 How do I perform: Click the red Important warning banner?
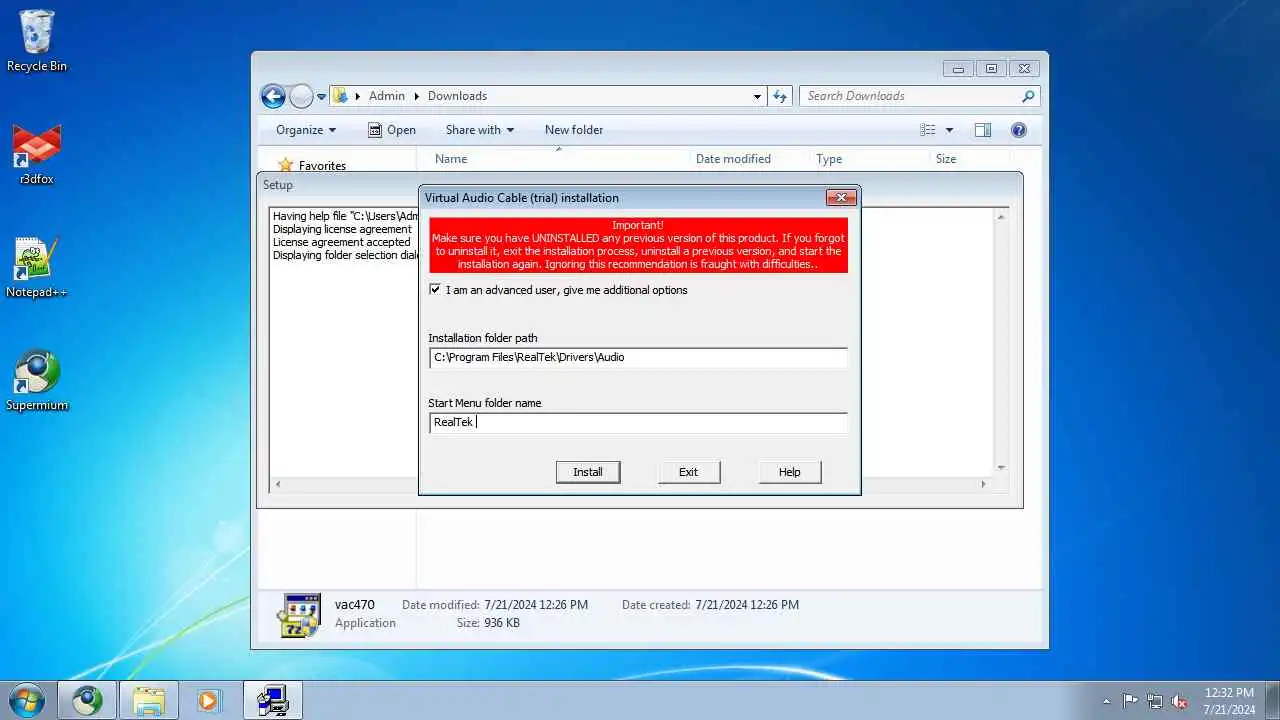point(638,245)
